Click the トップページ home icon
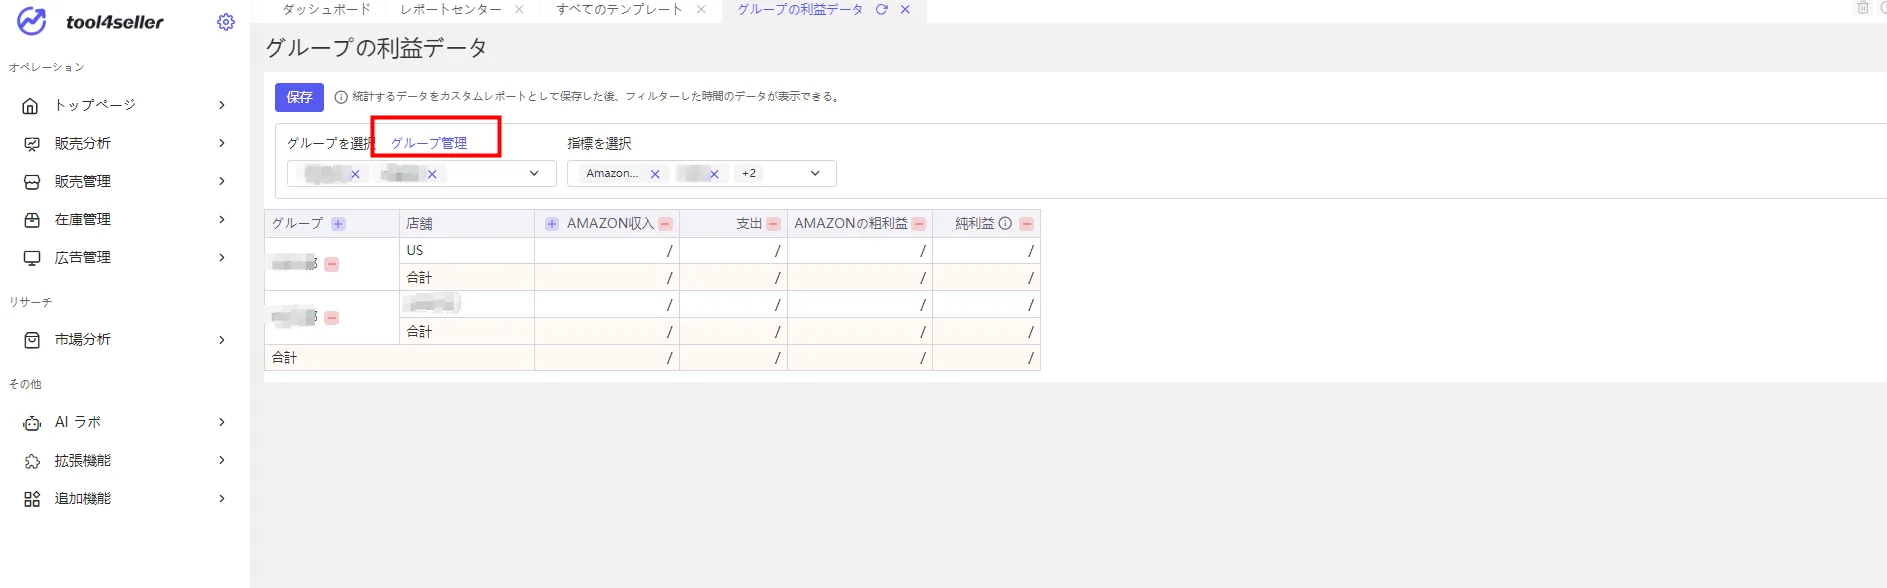This screenshot has height=588, width=1887. (31, 106)
